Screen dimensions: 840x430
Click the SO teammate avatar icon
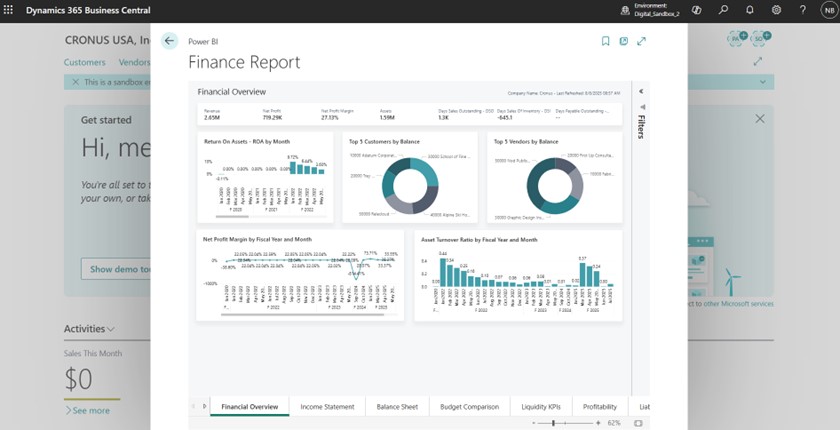coord(760,38)
